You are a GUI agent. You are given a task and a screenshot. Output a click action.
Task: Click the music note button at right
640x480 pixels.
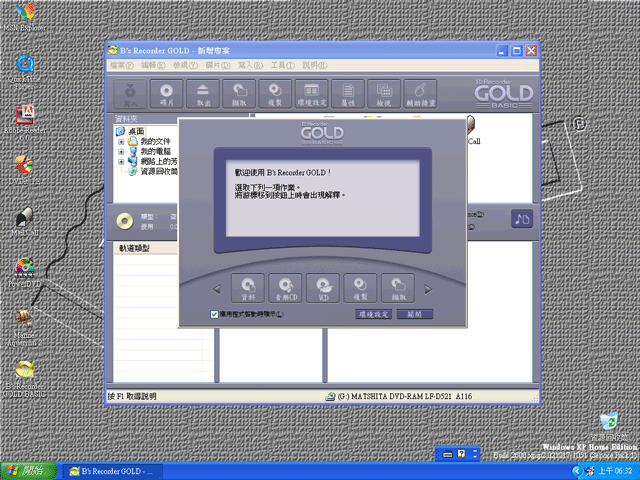522,219
